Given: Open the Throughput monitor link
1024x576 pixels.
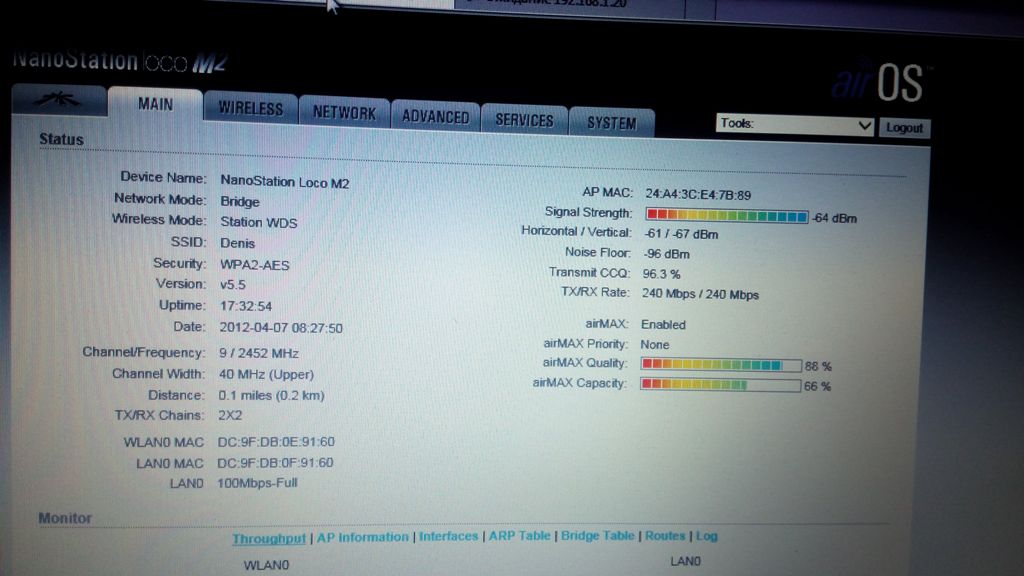Looking at the screenshot, I should tap(269, 538).
